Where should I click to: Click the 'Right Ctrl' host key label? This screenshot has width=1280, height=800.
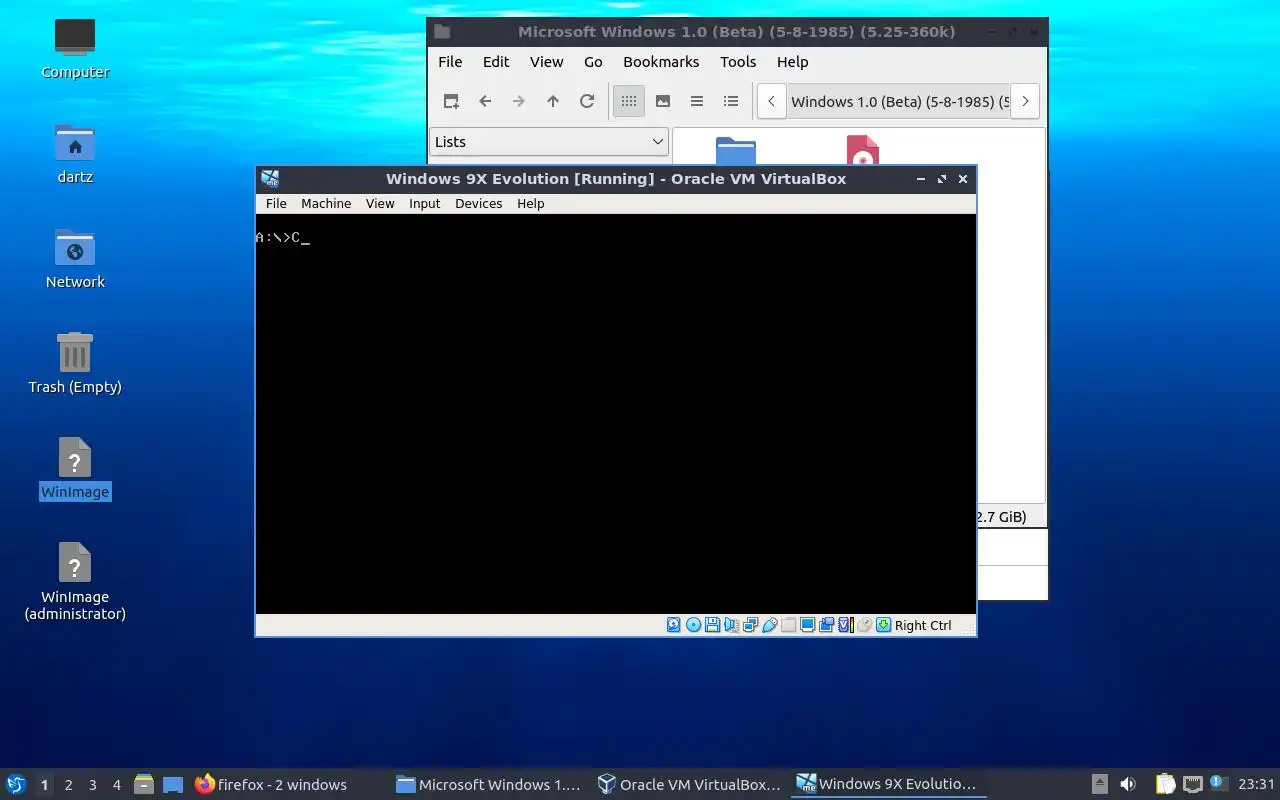(923, 625)
